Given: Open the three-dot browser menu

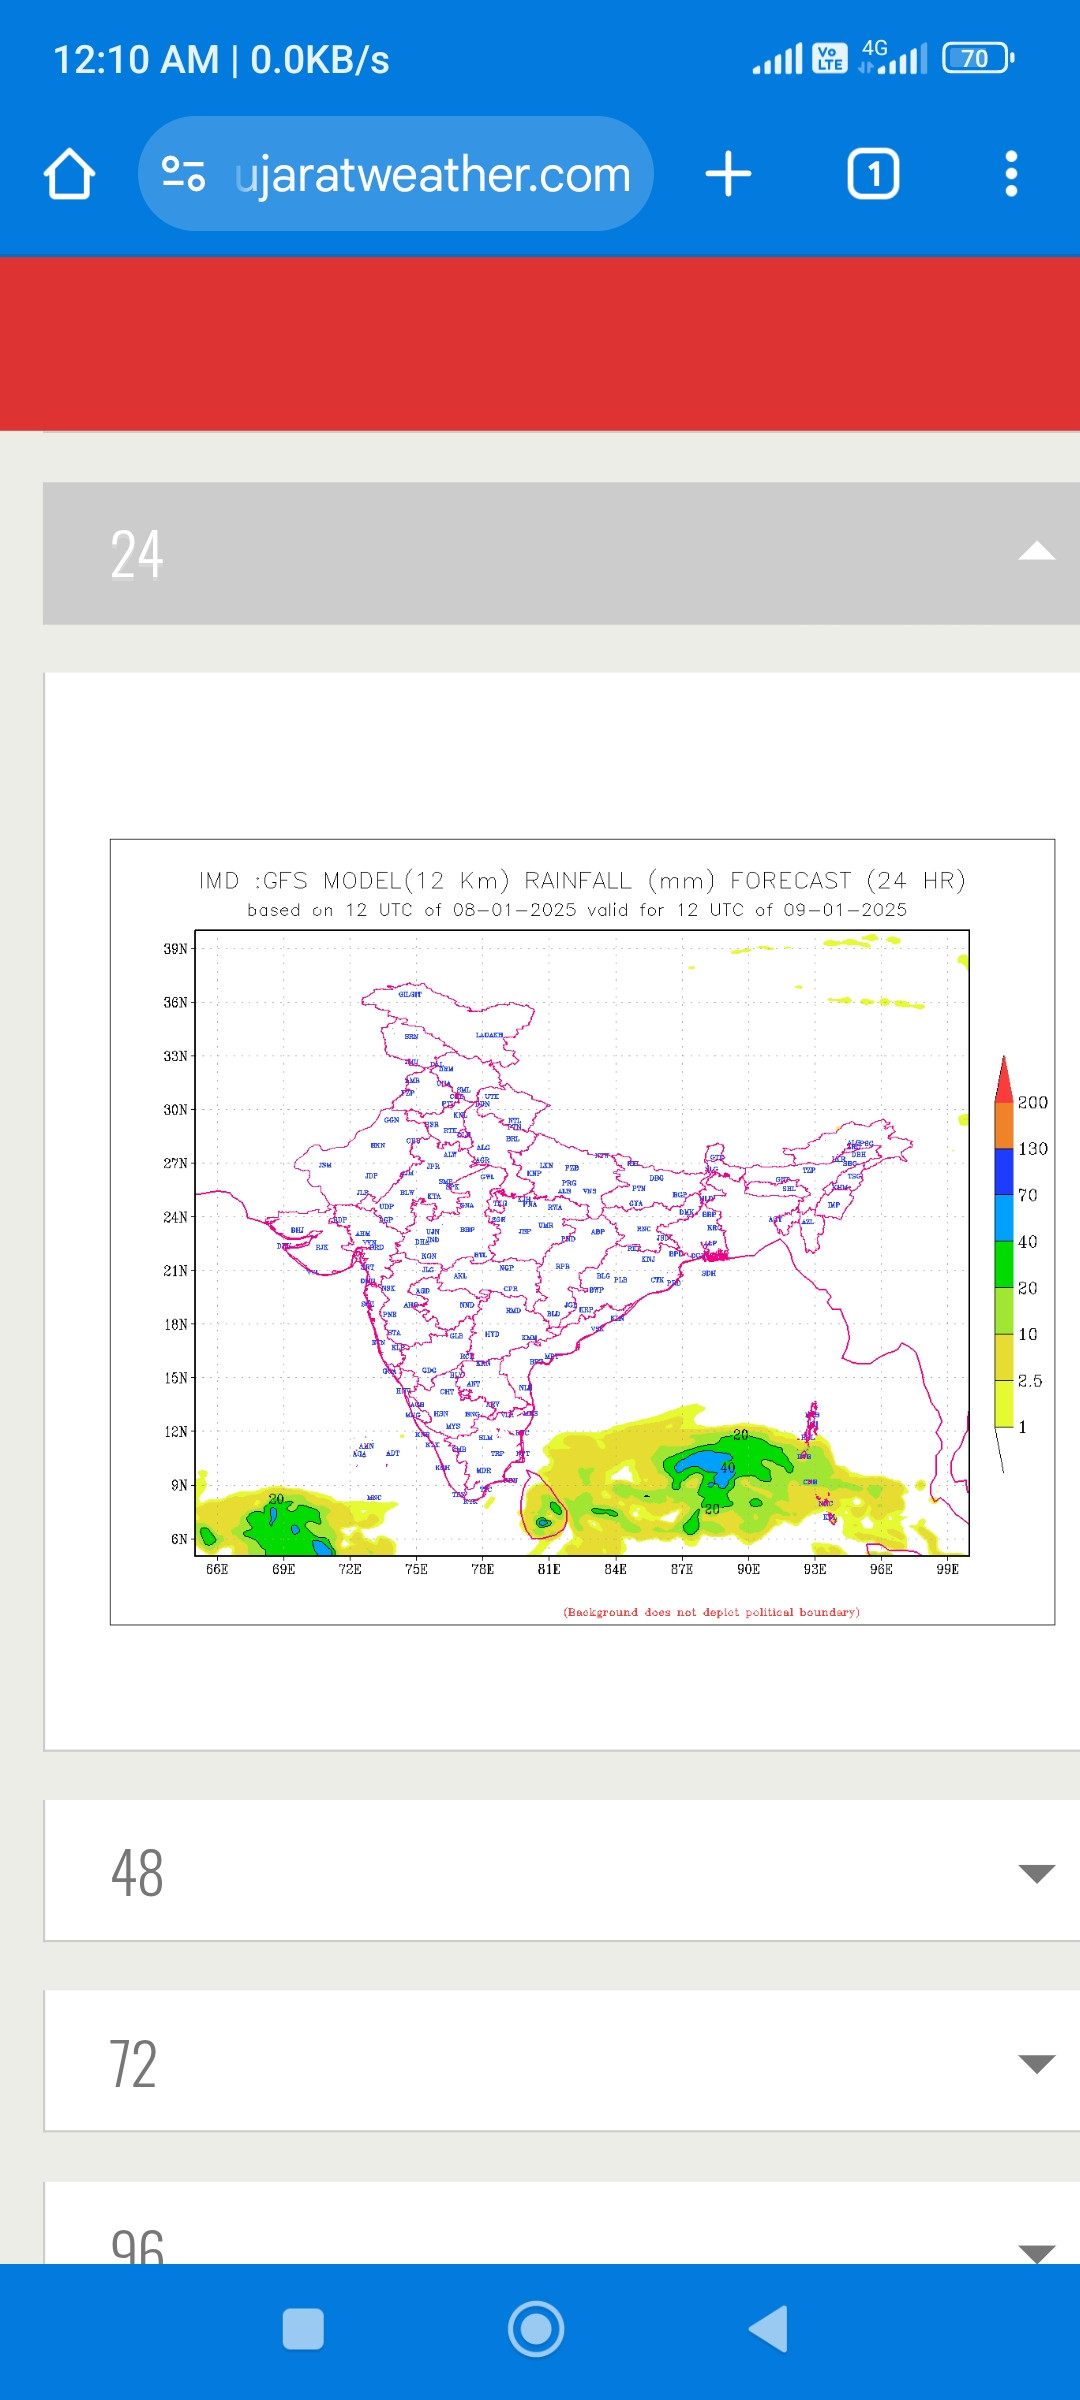Looking at the screenshot, I should tap(1011, 174).
